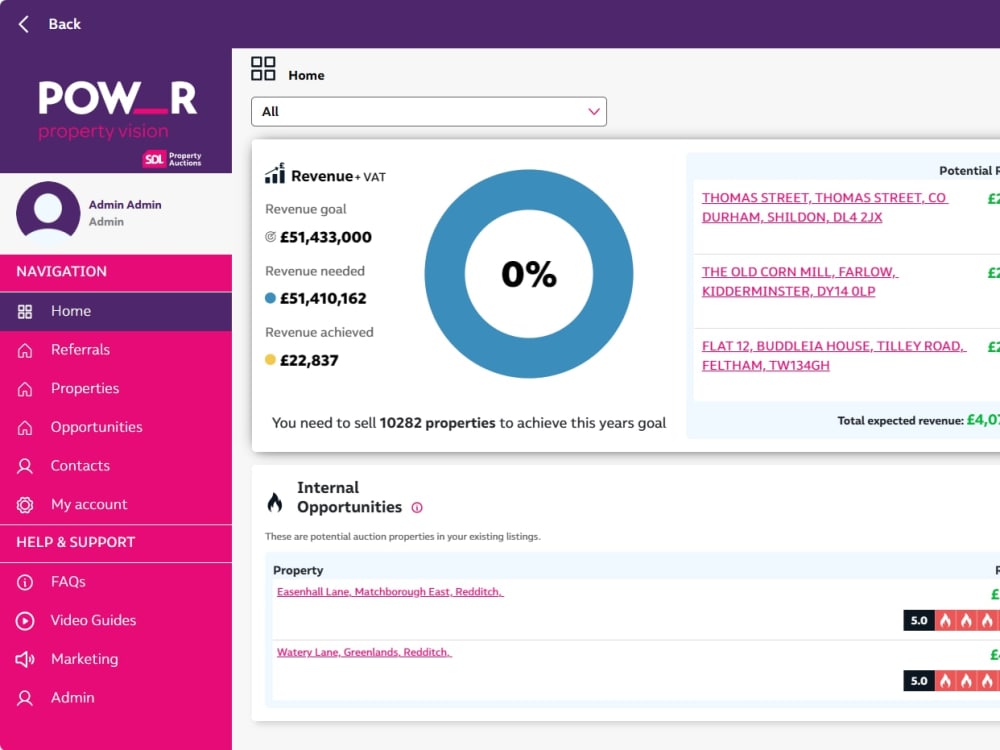1000x750 pixels.
Task: Click the Potential column heading
Action: pyautogui.click(x=969, y=171)
